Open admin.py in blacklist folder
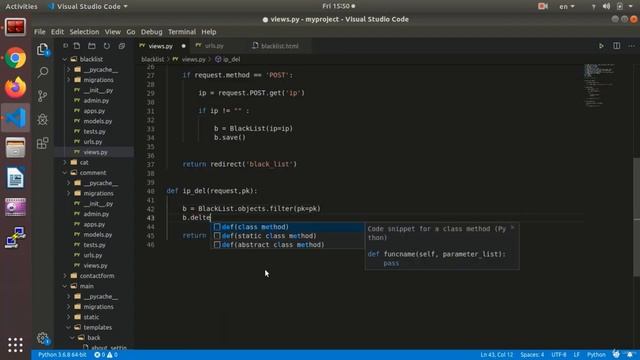The image size is (640, 360). point(96,100)
